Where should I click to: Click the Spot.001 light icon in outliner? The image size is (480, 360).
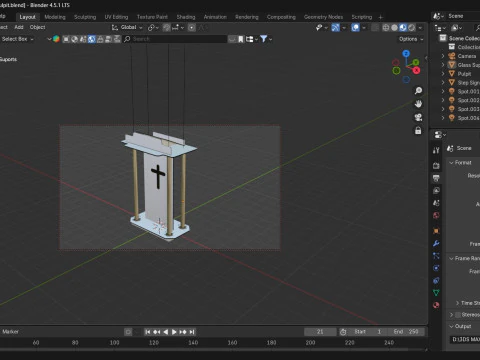(x=452, y=91)
